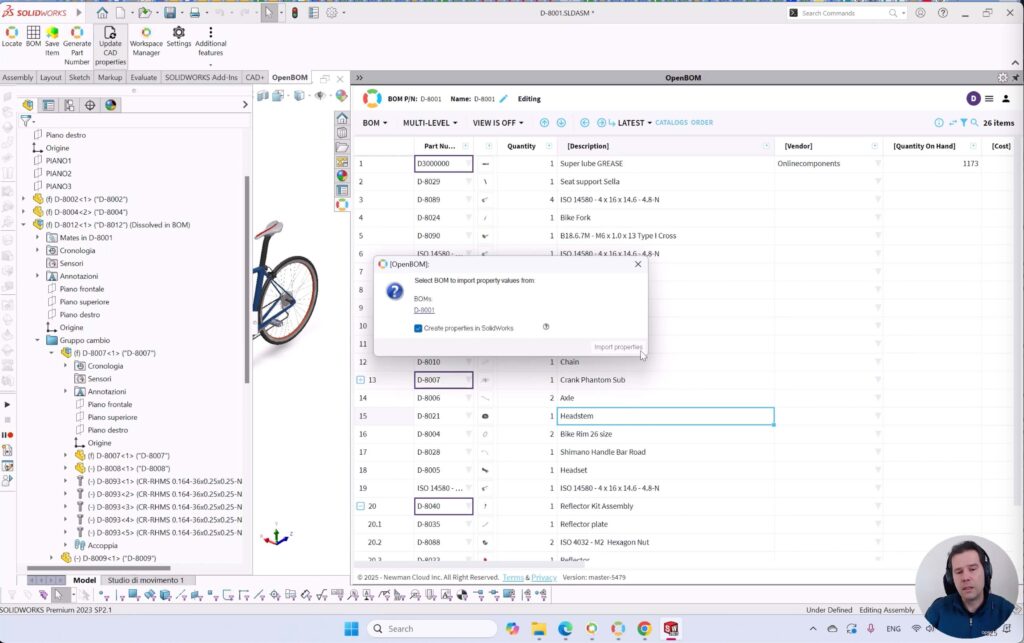
Task: Save the document with floppy icon
Action: point(170,12)
